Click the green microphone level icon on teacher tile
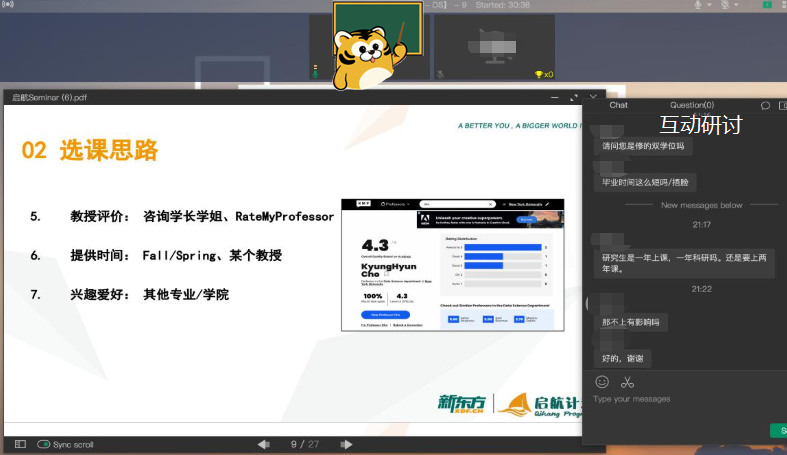The height and width of the screenshot is (455, 787). 315,71
